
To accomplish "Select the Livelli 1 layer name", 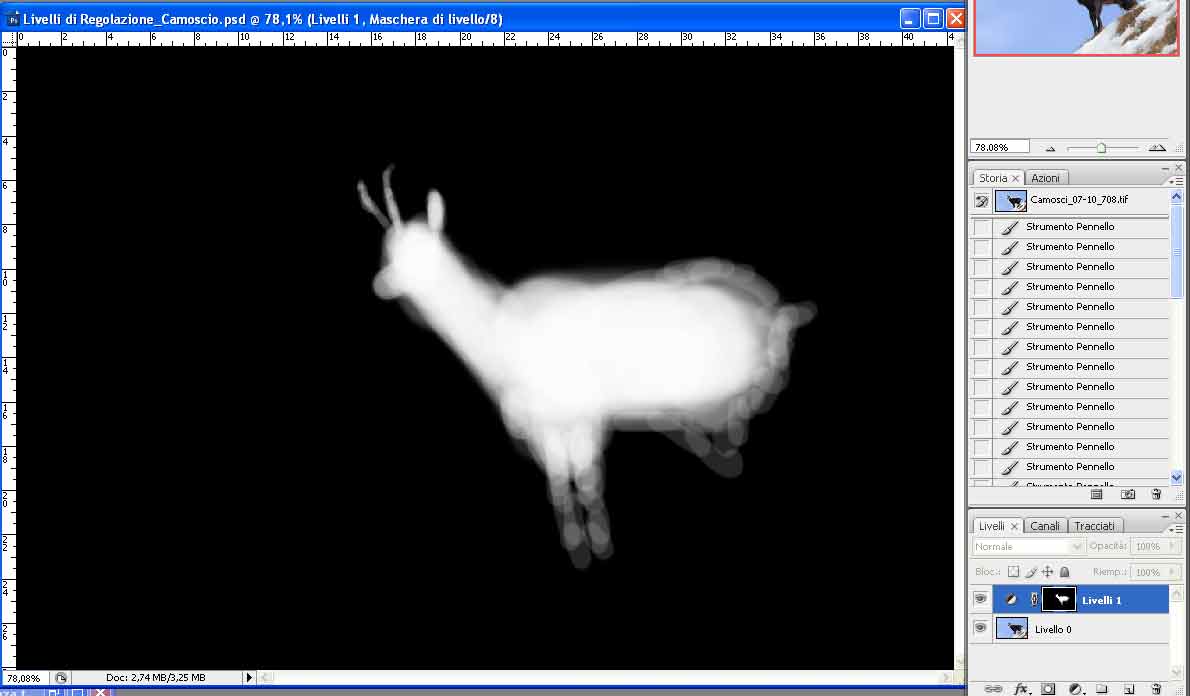I will tap(1101, 600).
